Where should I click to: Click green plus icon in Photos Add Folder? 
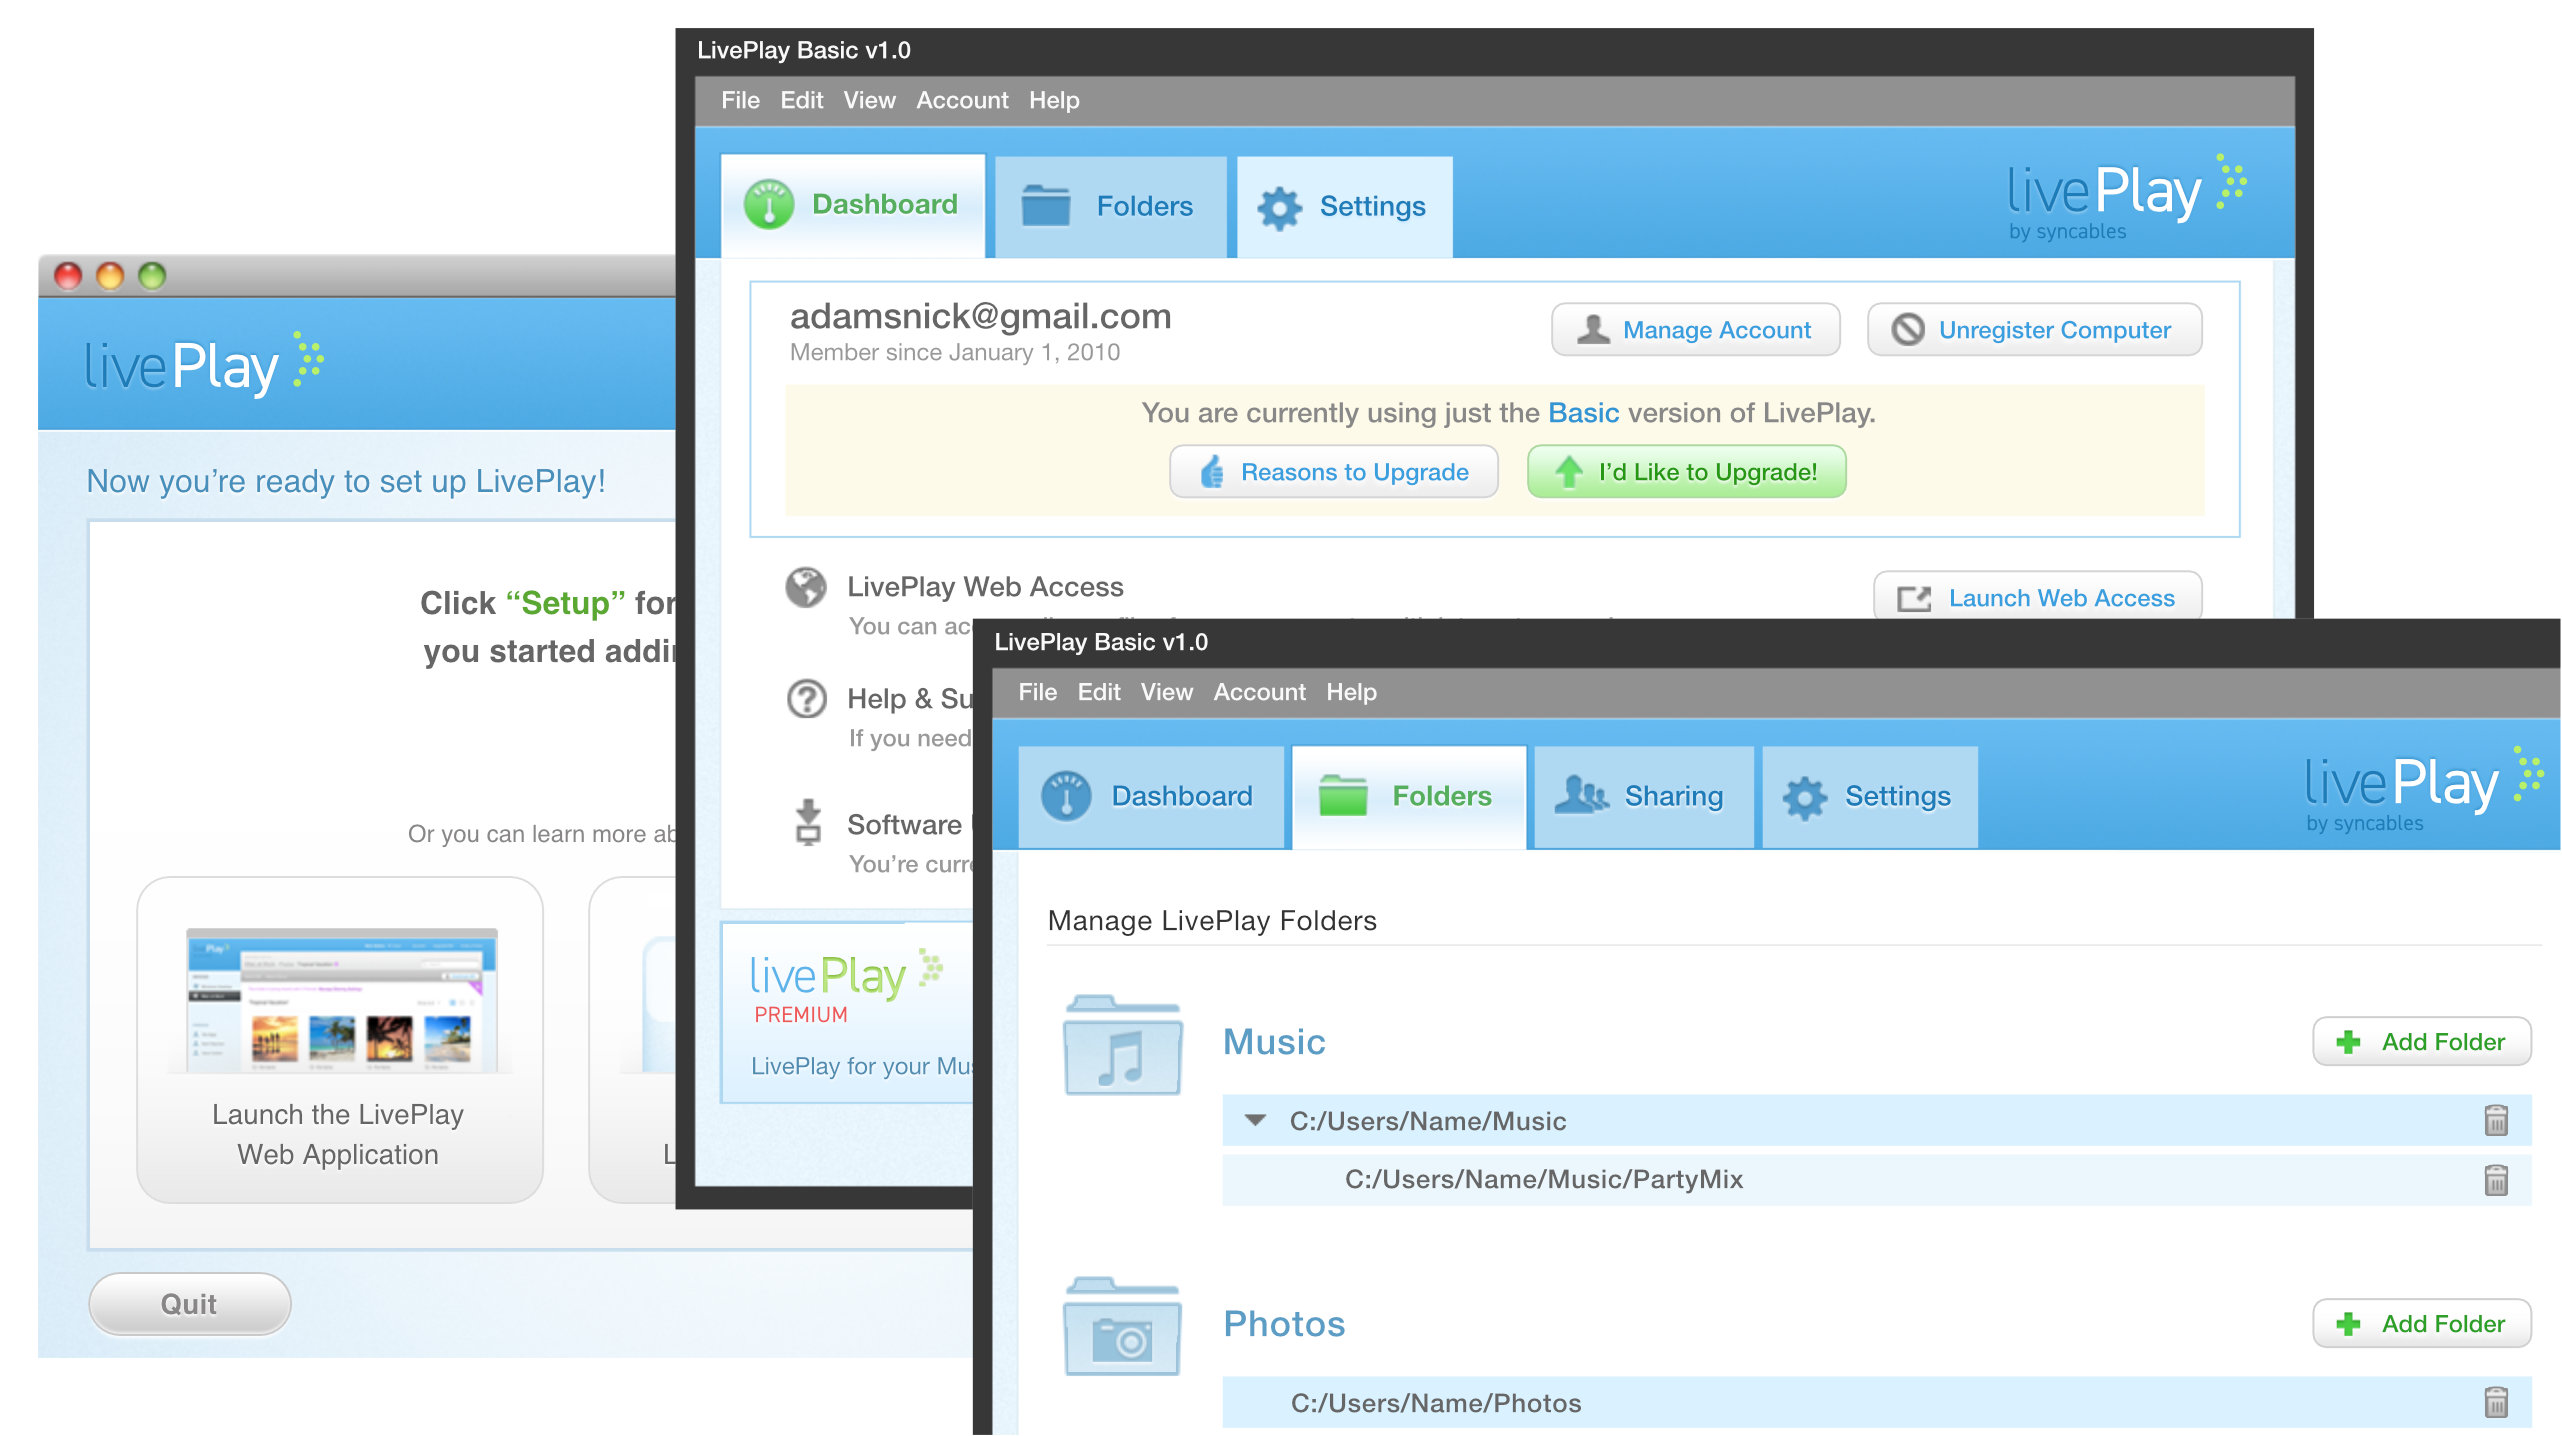pyautogui.click(x=2348, y=1324)
